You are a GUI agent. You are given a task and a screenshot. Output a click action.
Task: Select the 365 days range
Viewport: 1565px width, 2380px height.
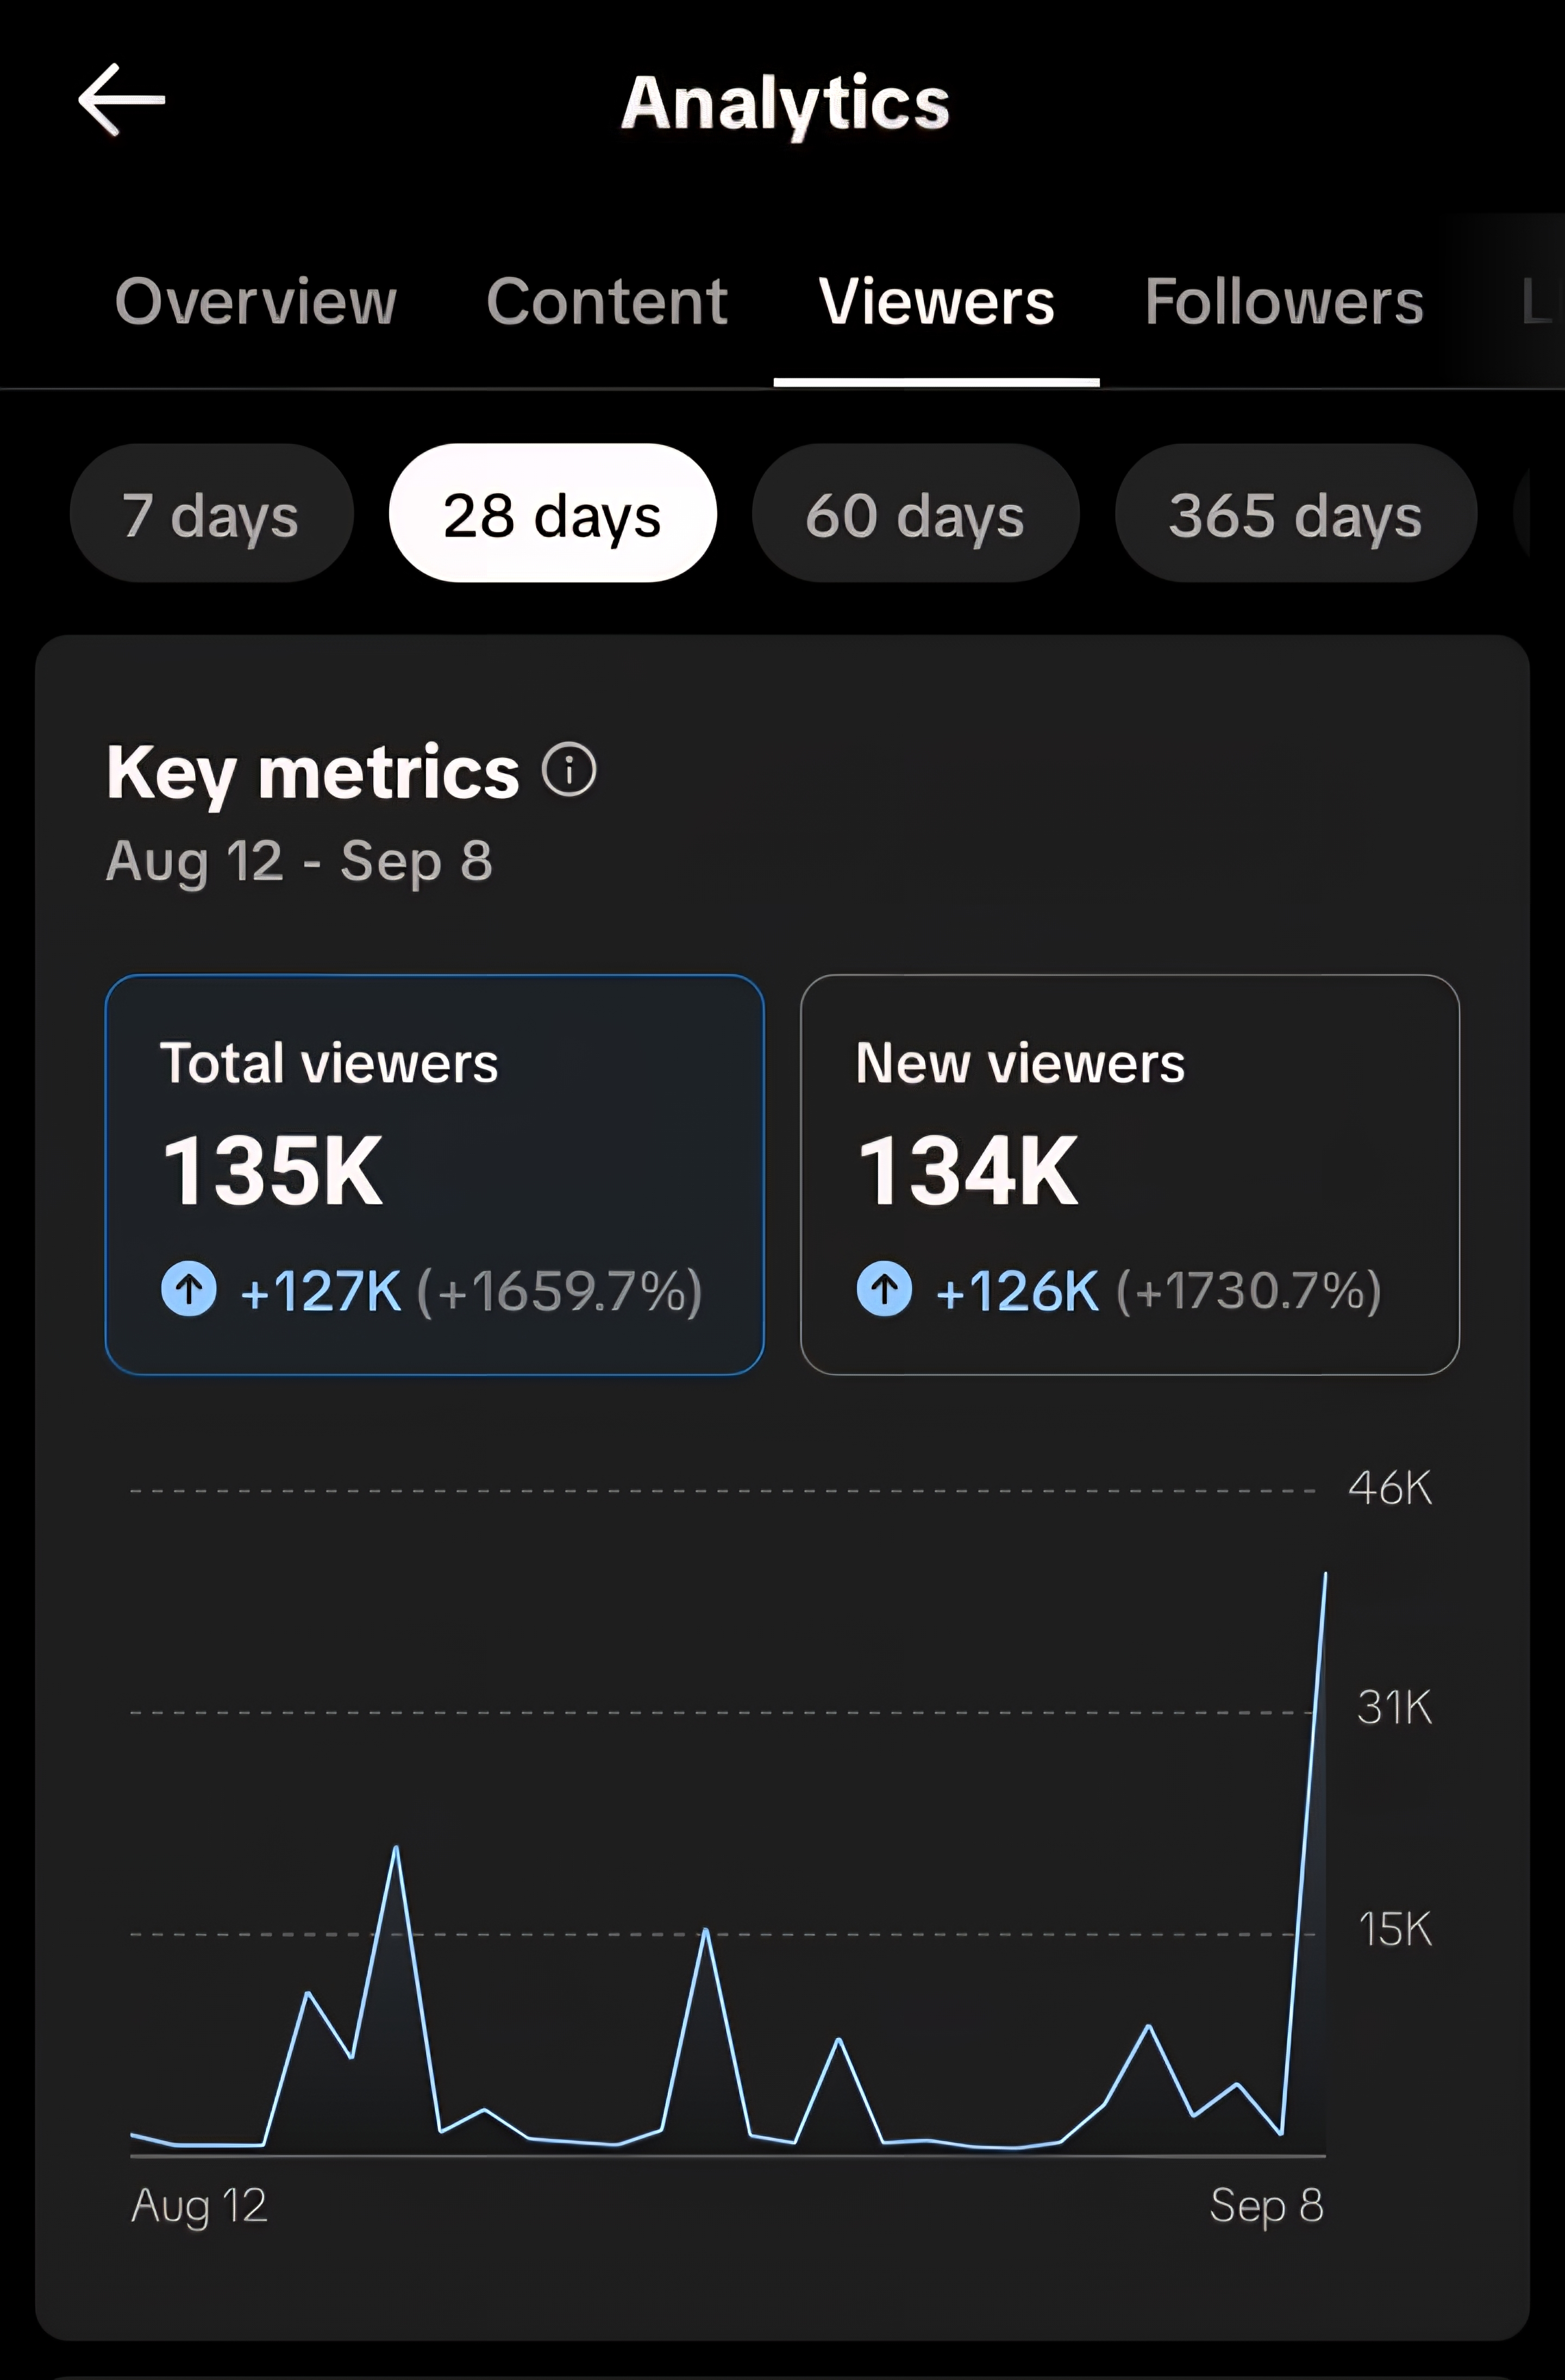coord(1295,514)
